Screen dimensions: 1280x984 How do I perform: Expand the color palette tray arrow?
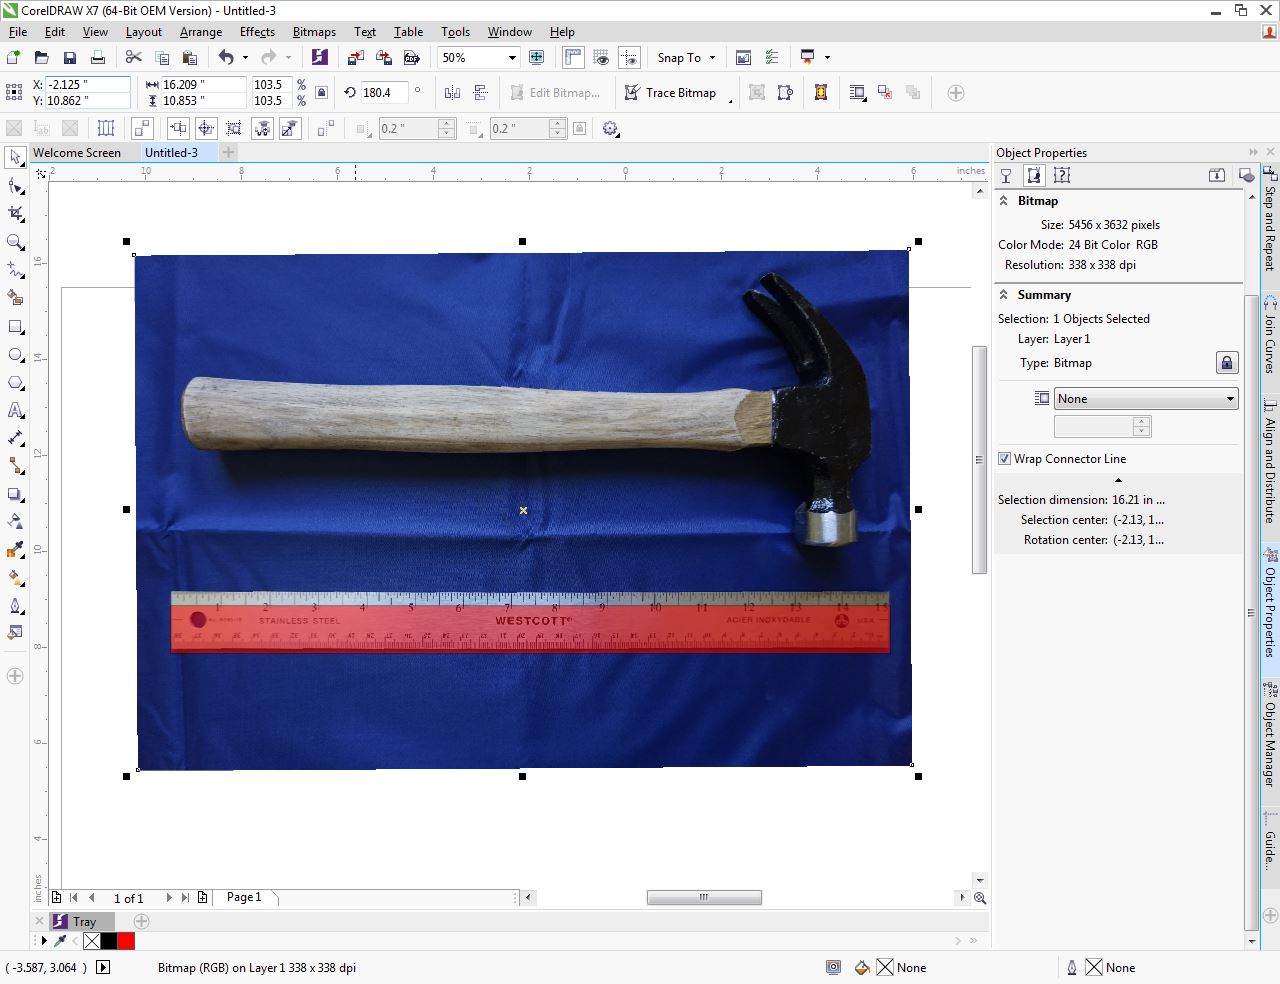click(44, 941)
